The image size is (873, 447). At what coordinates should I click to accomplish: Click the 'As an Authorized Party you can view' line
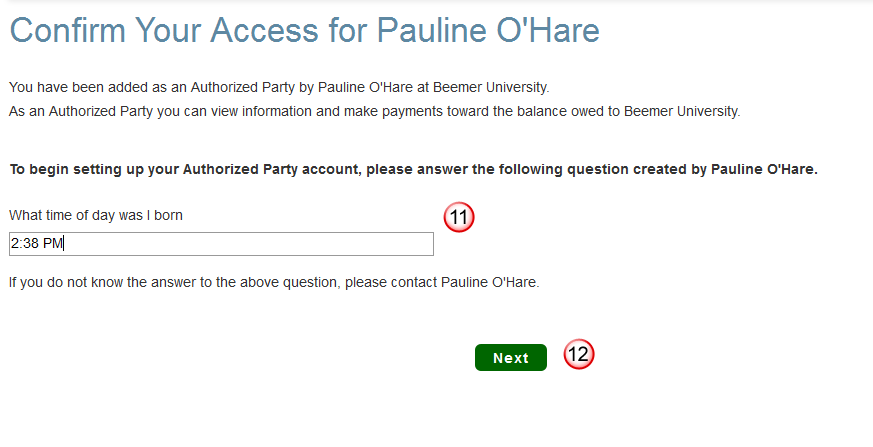[374, 111]
